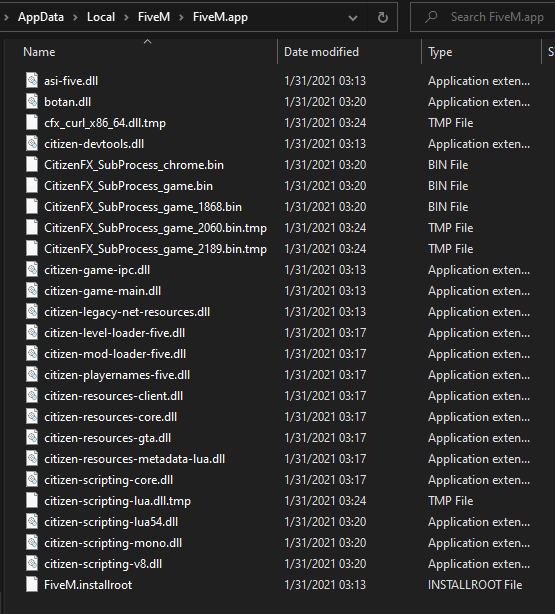555x614 pixels.
Task: Click the citizen-resources-metadata-lua.dll file icon
Action: coord(32,459)
